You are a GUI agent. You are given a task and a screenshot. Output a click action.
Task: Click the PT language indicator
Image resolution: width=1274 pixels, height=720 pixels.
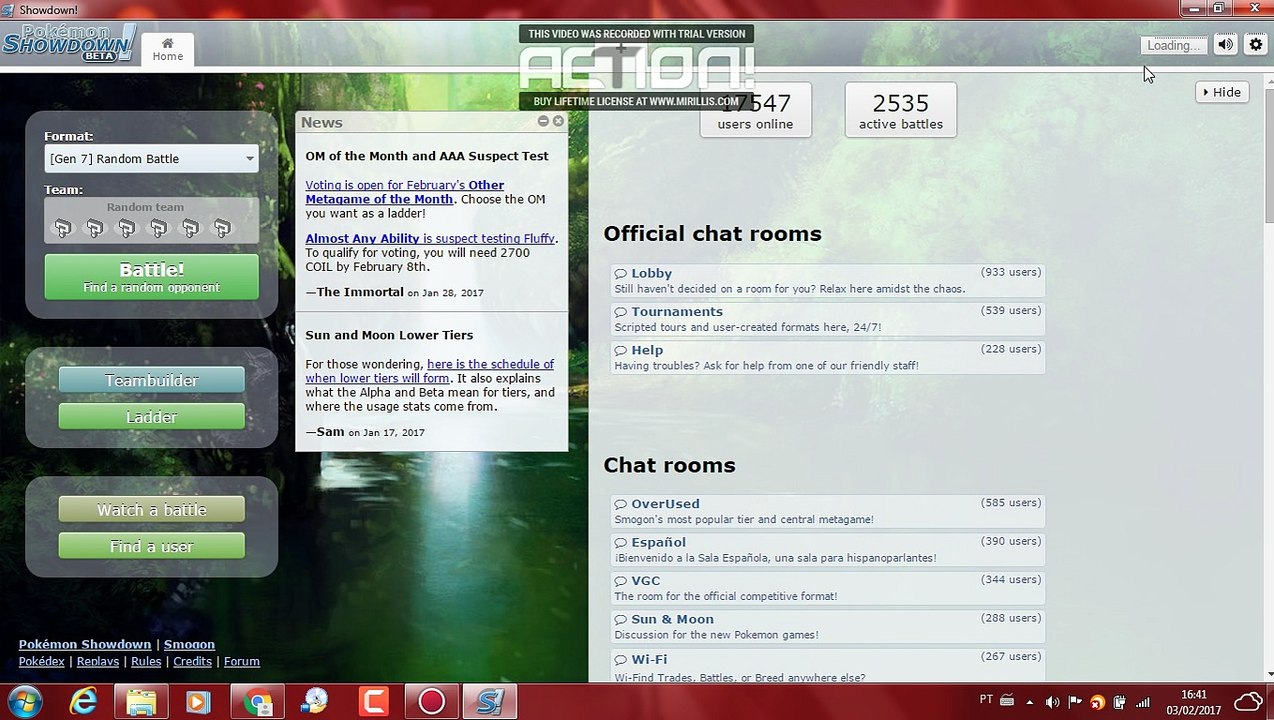[x=986, y=700]
